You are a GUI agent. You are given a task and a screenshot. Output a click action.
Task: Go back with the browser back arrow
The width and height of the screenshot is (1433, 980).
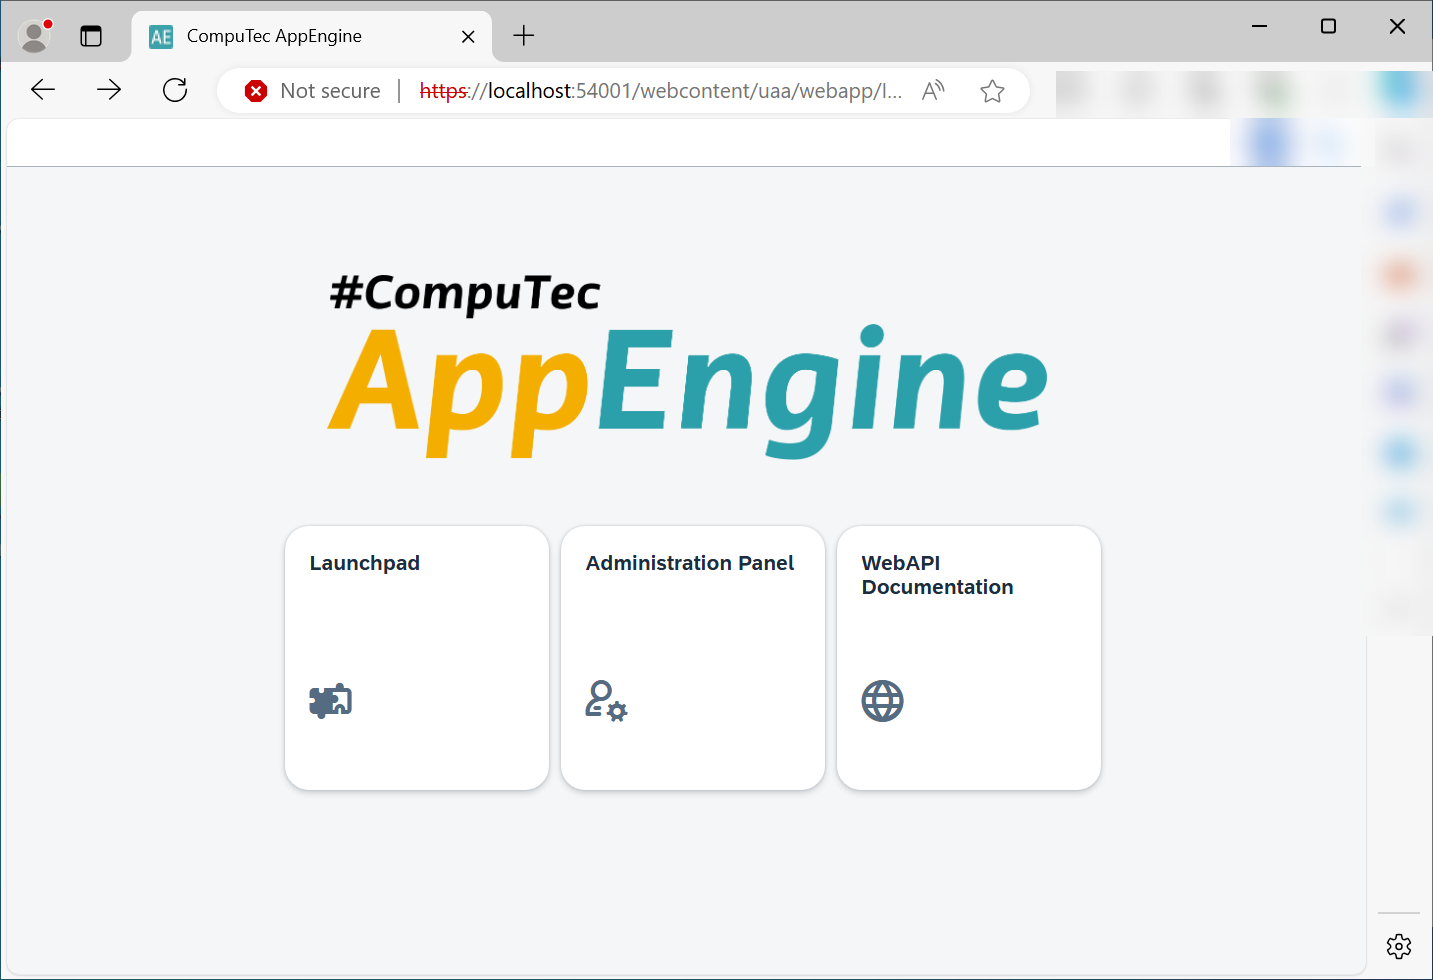point(43,90)
